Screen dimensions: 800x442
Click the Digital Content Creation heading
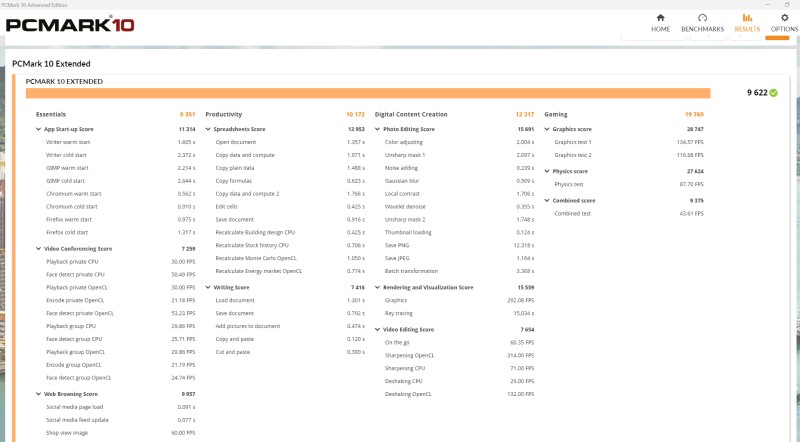(x=411, y=114)
